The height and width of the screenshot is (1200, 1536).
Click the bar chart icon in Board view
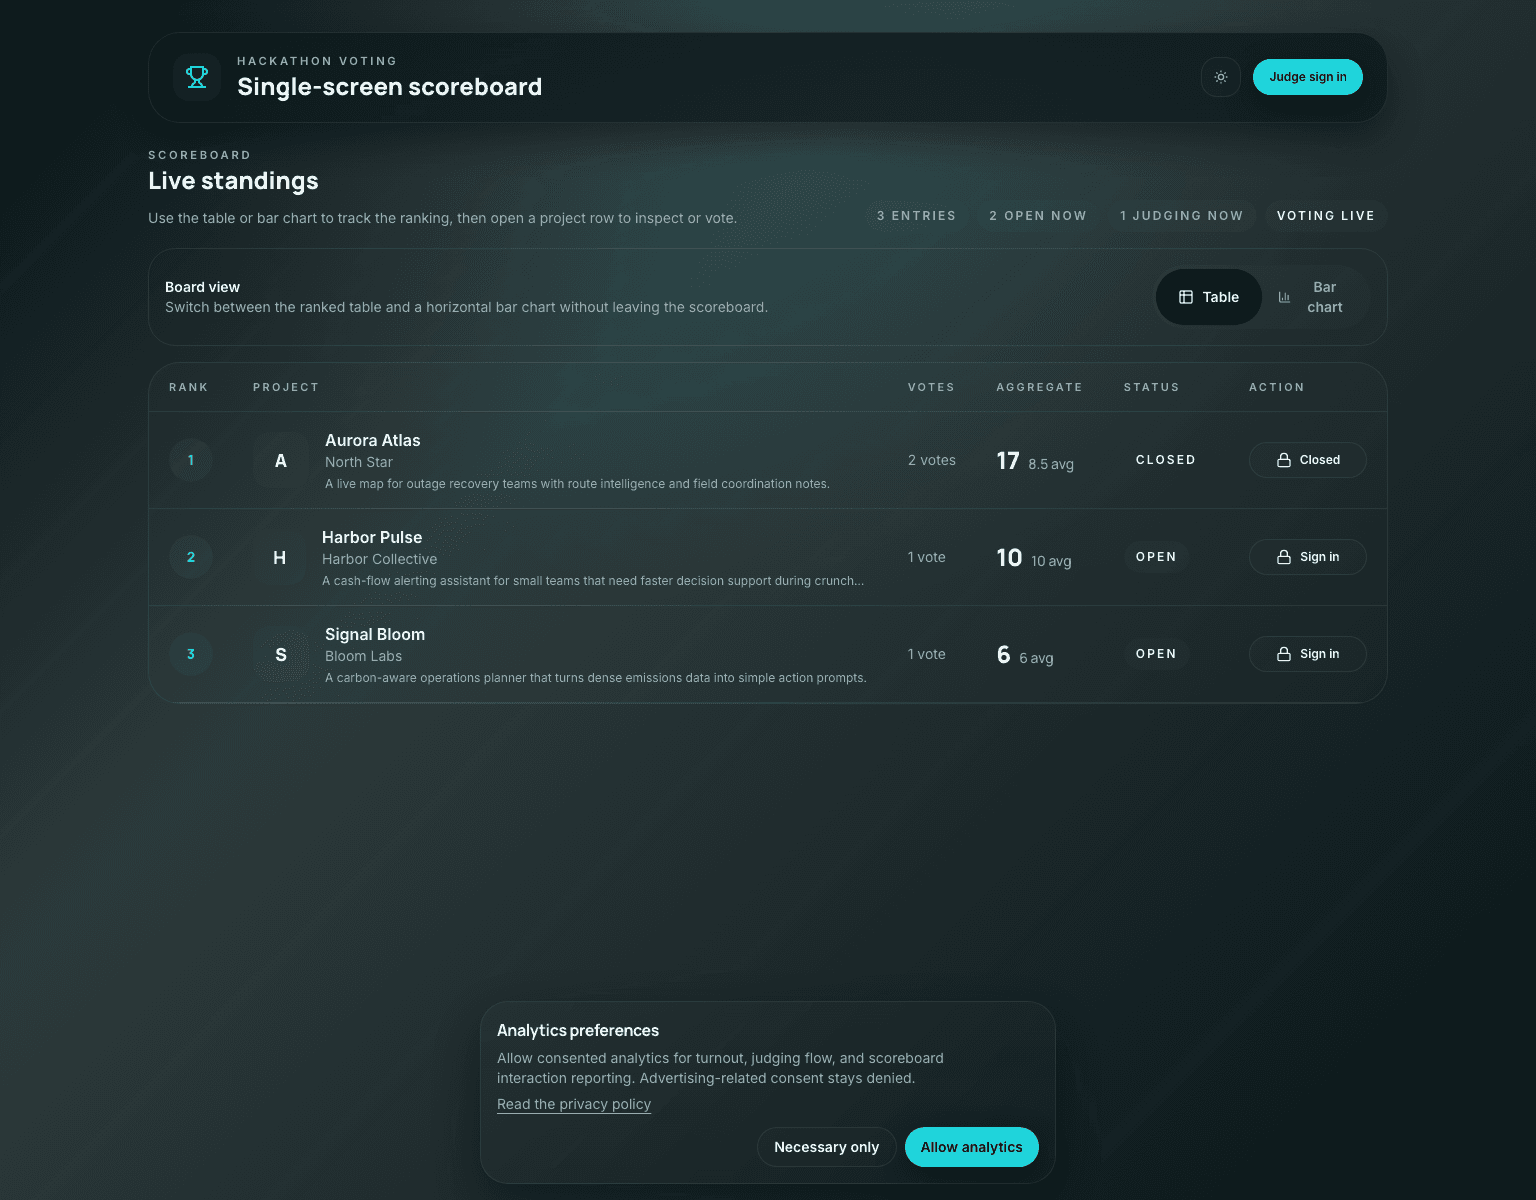click(1285, 297)
